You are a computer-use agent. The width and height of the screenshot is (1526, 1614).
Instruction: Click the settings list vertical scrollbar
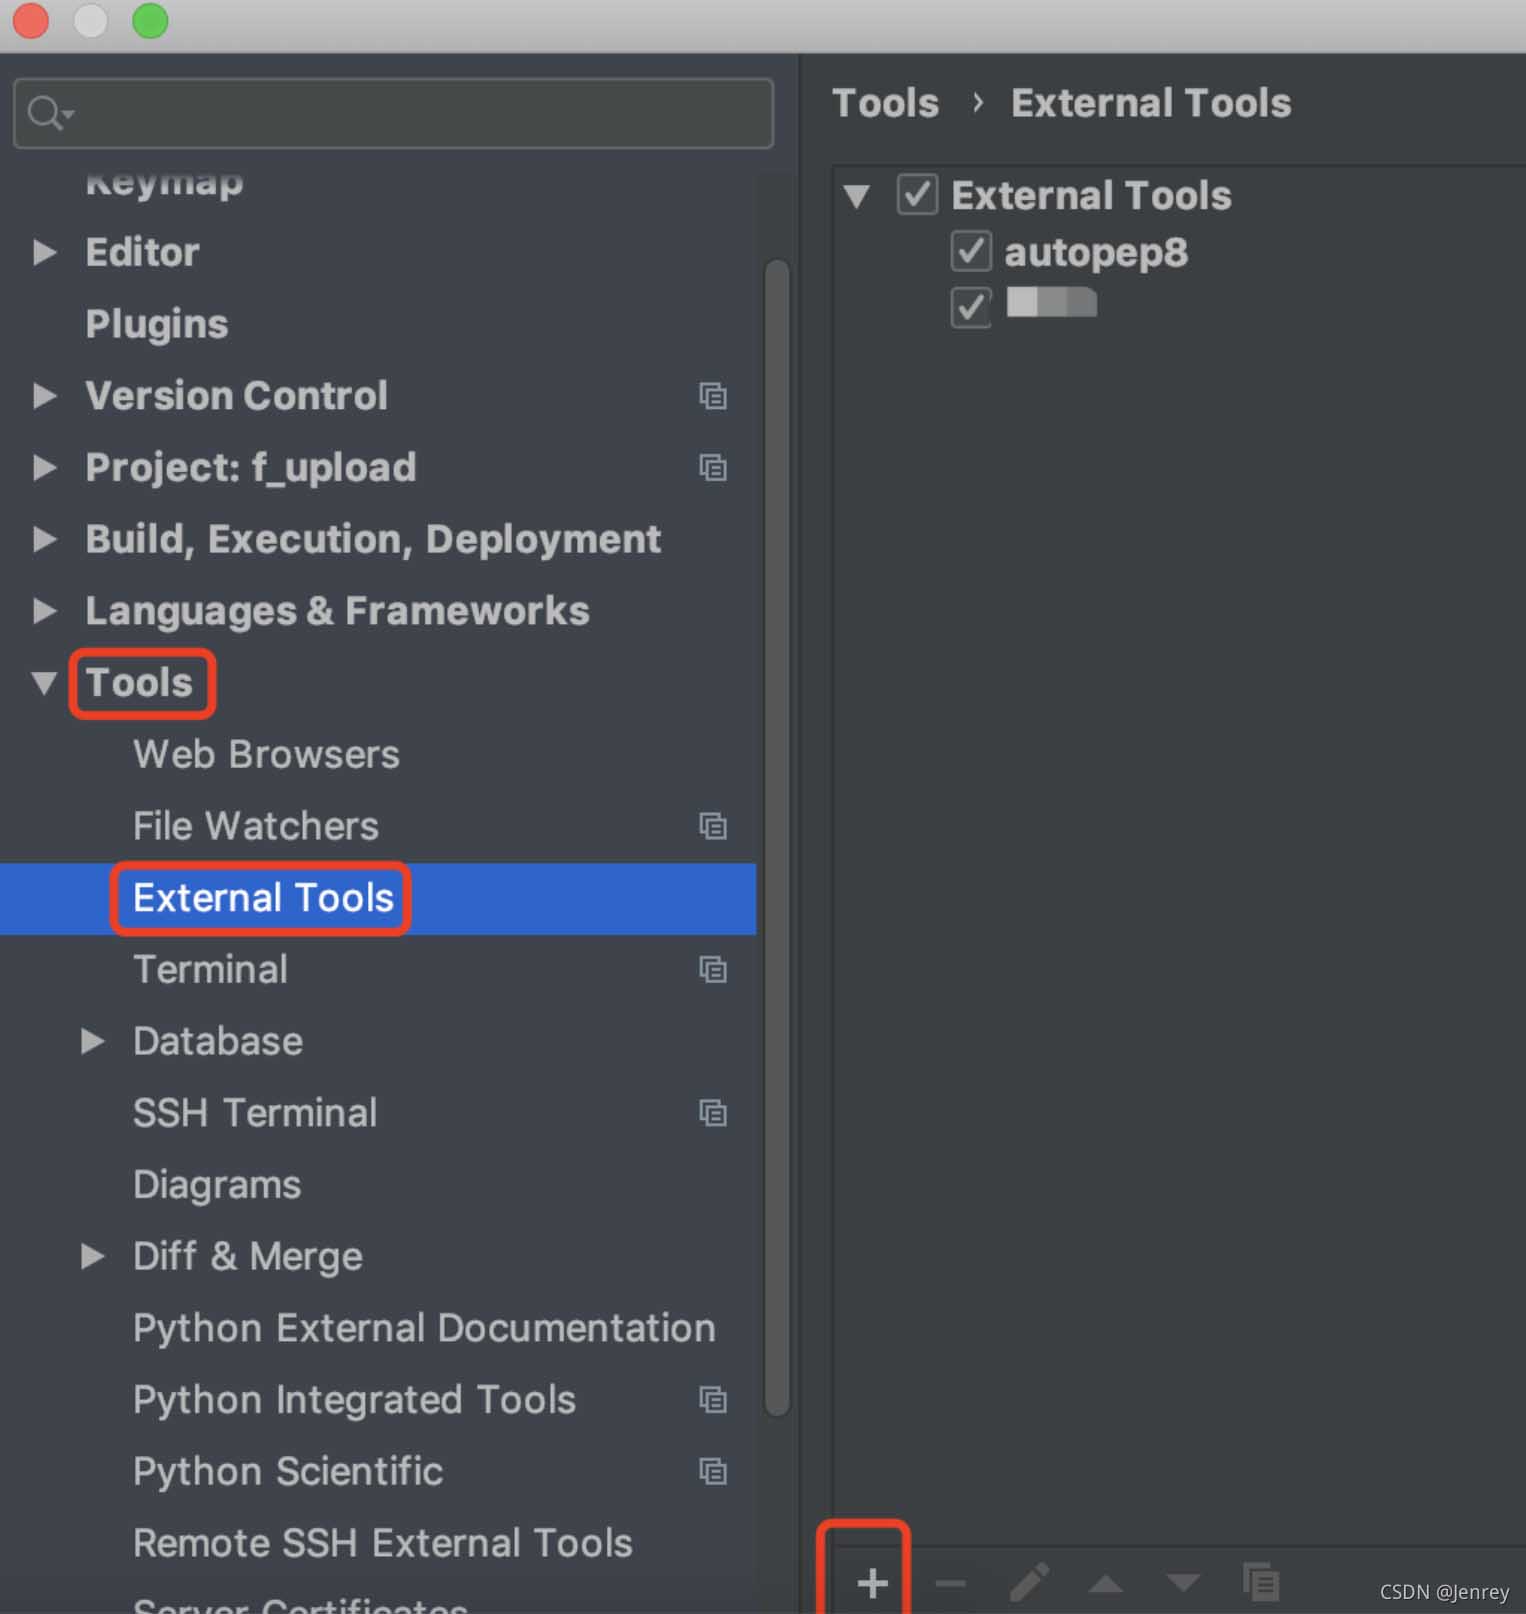tap(777, 836)
